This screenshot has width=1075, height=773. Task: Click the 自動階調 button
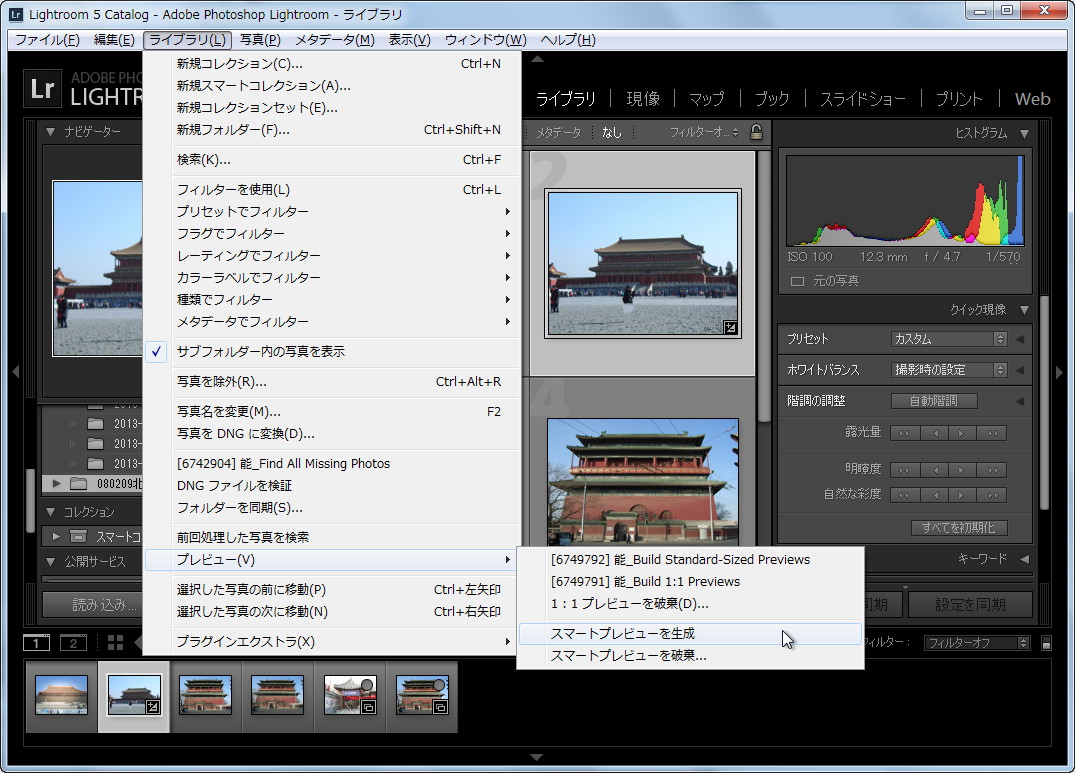[934, 401]
